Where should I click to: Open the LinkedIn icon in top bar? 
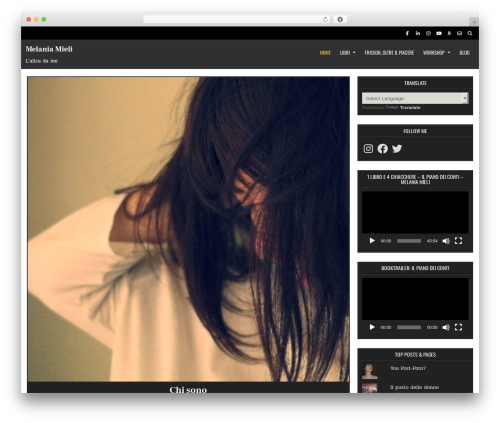tap(418, 33)
